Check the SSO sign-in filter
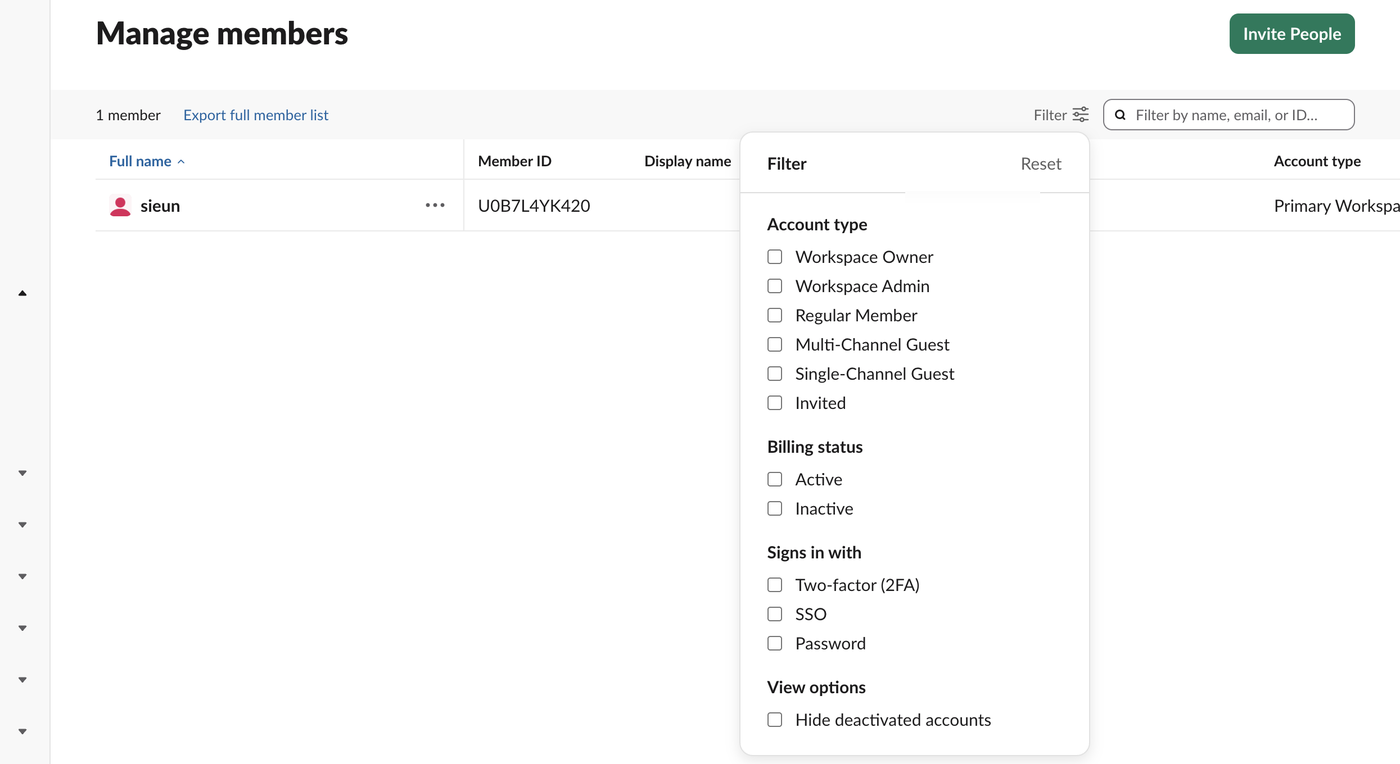 [x=775, y=614]
